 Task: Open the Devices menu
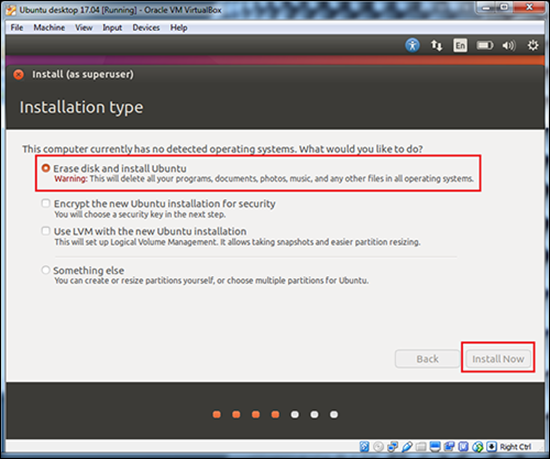[x=146, y=27]
